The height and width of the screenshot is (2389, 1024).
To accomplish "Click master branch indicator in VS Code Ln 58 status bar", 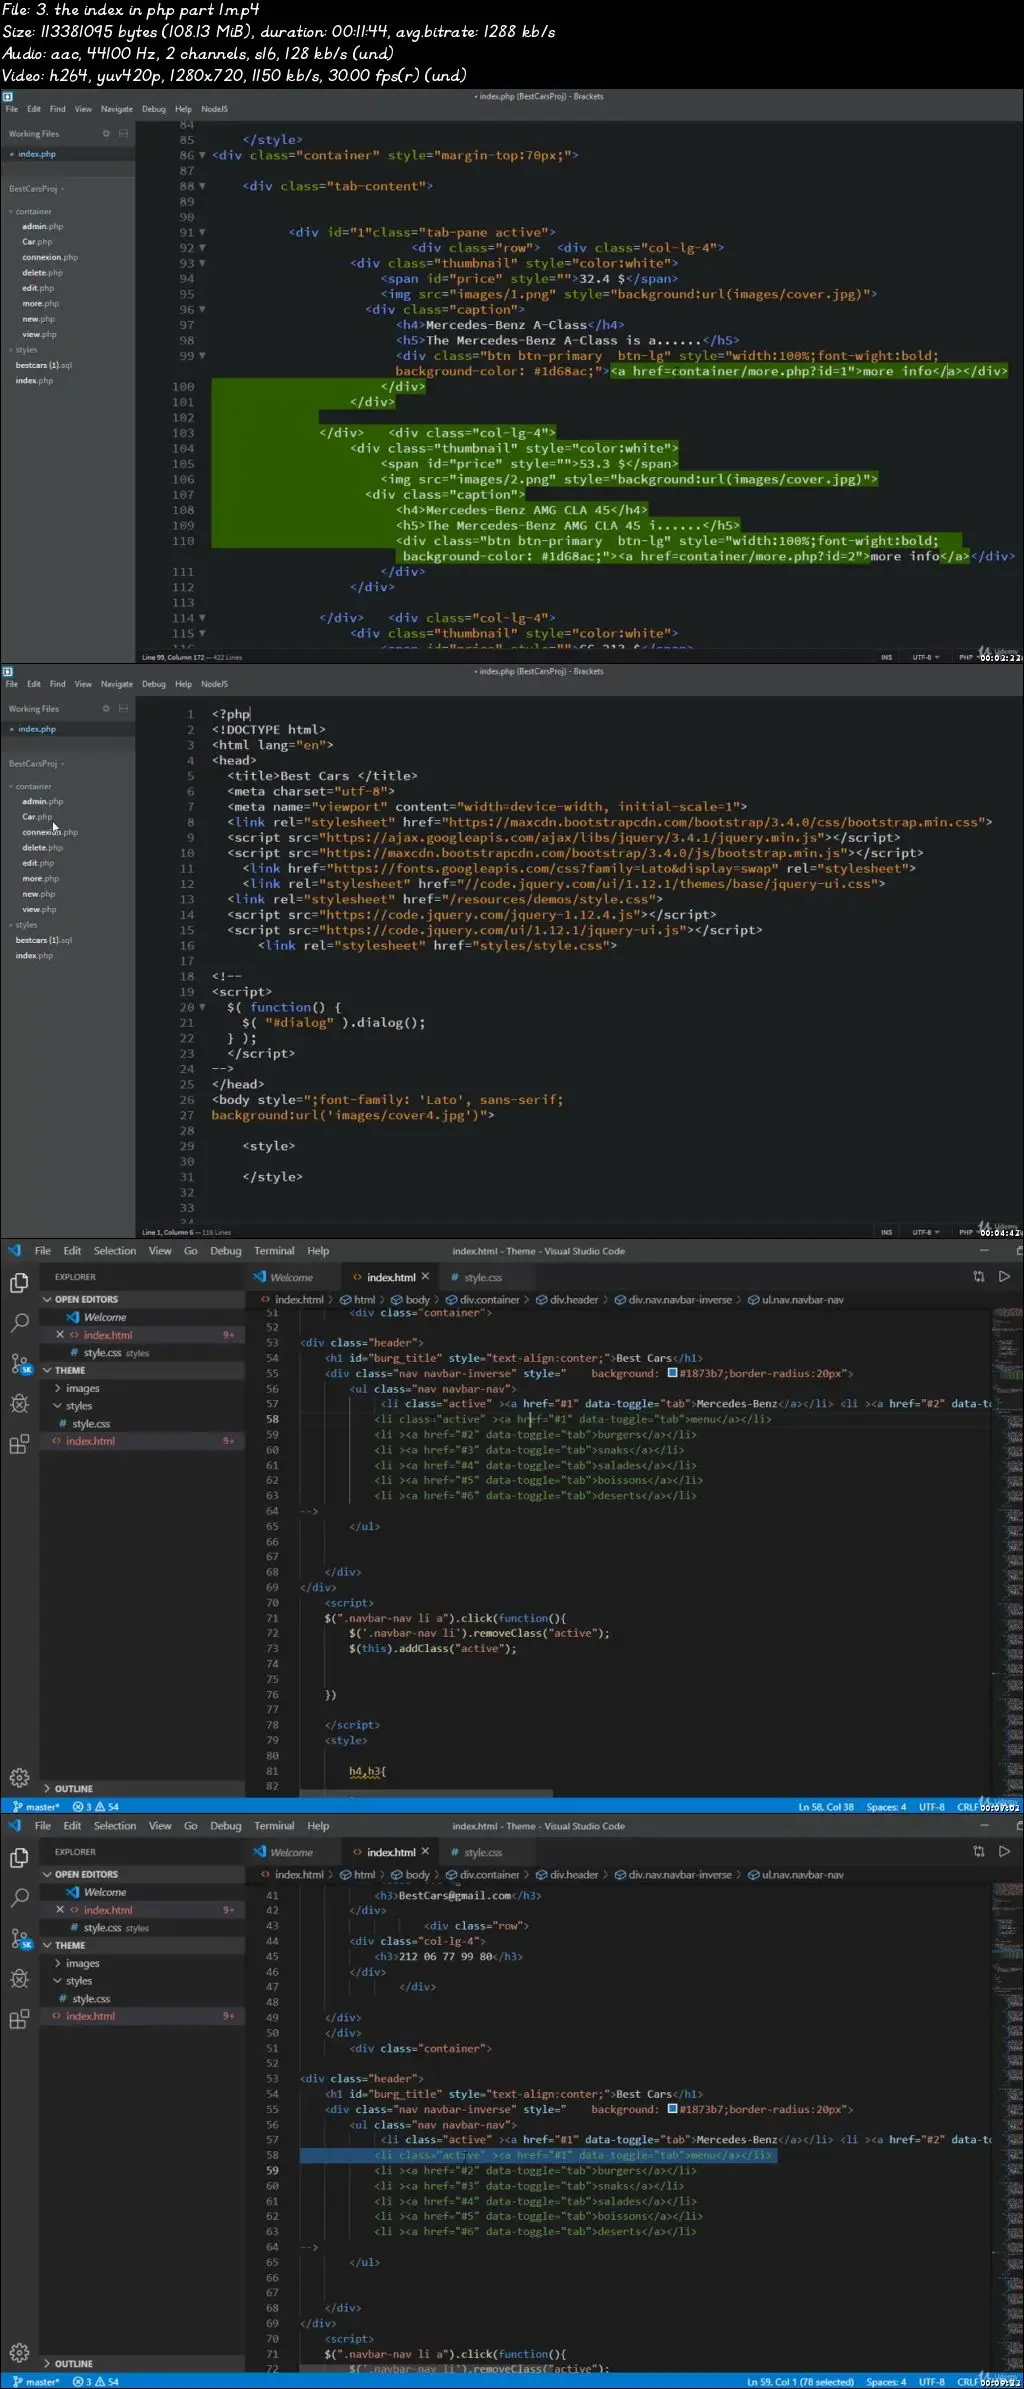I will 36,1806.
